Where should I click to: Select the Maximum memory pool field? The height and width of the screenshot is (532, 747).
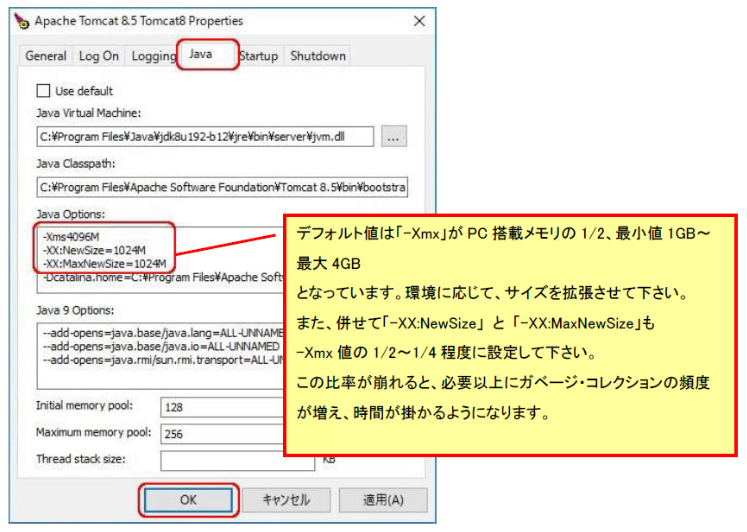220,434
